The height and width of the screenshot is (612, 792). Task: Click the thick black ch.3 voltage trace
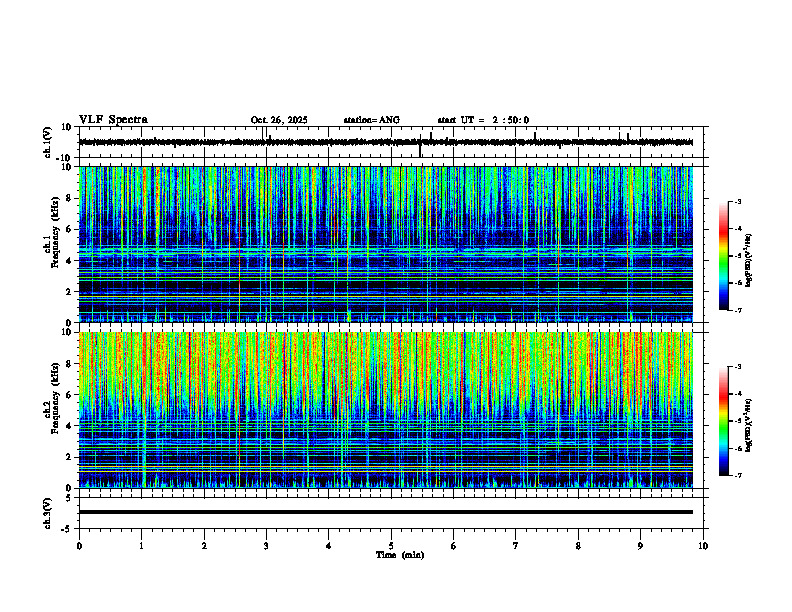coord(385,512)
